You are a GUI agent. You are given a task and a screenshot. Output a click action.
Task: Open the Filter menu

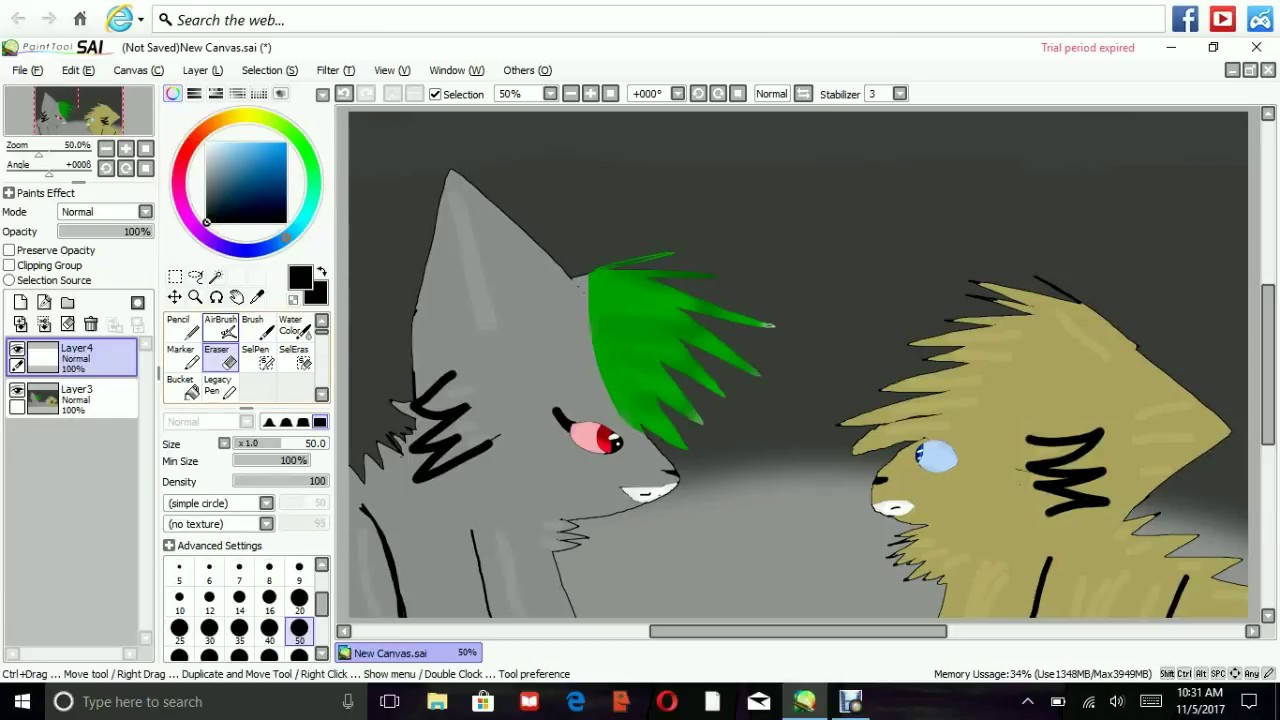tap(335, 70)
